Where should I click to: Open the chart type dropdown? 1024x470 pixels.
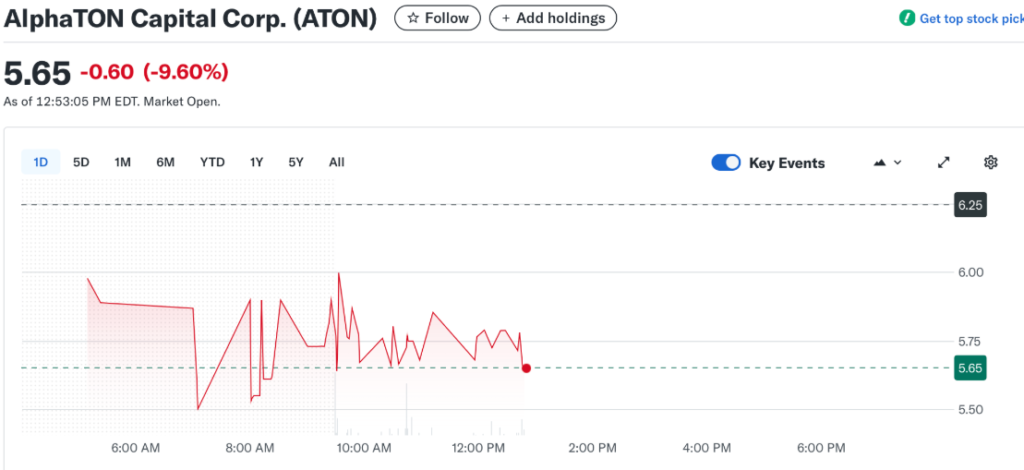888,163
